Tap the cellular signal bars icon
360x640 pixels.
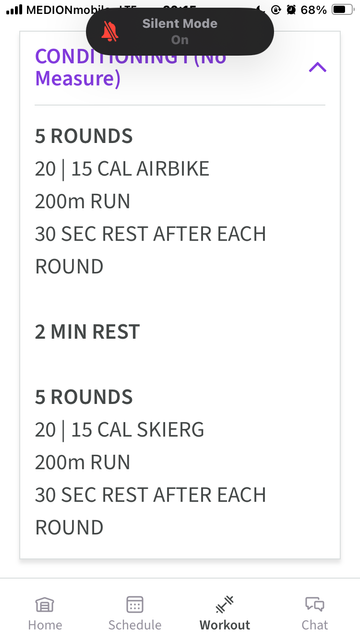point(14,9)
